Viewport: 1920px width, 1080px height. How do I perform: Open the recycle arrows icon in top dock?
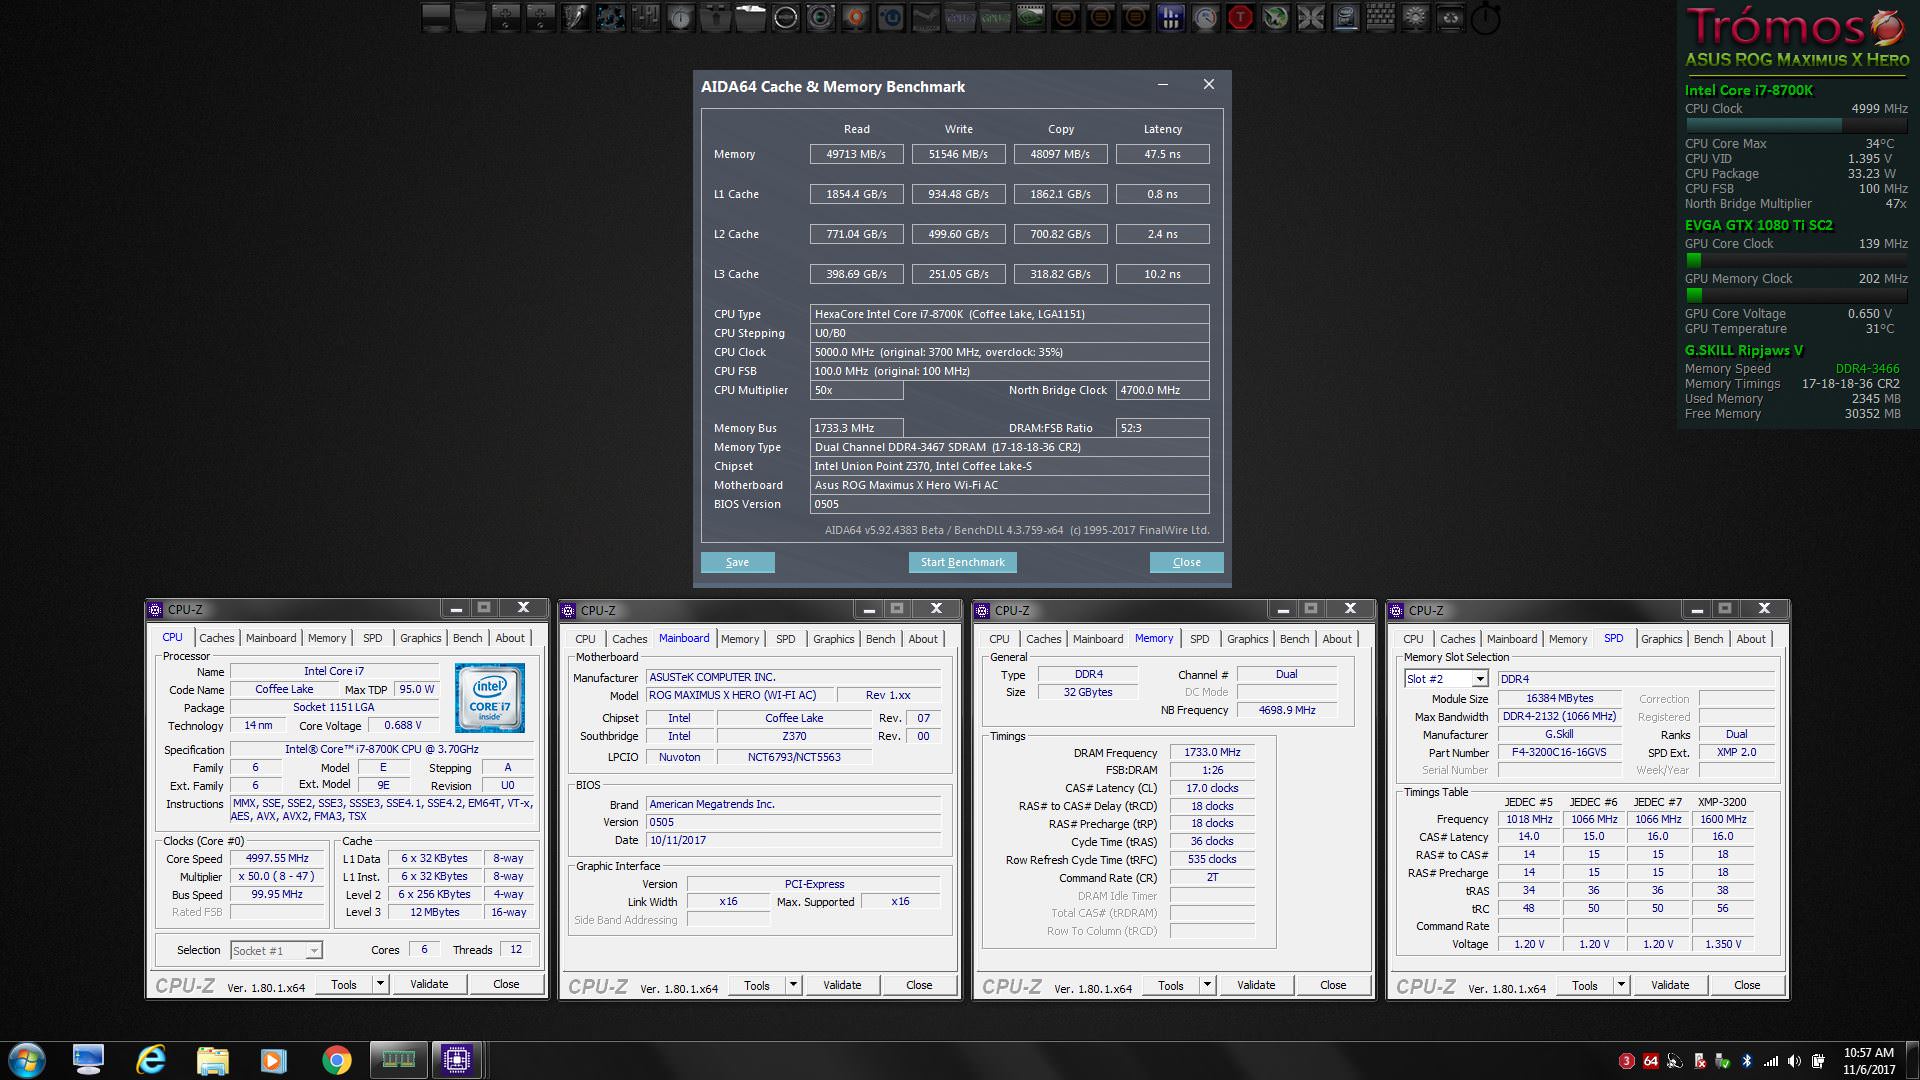pyautogui.click(x=1450, y=18)
